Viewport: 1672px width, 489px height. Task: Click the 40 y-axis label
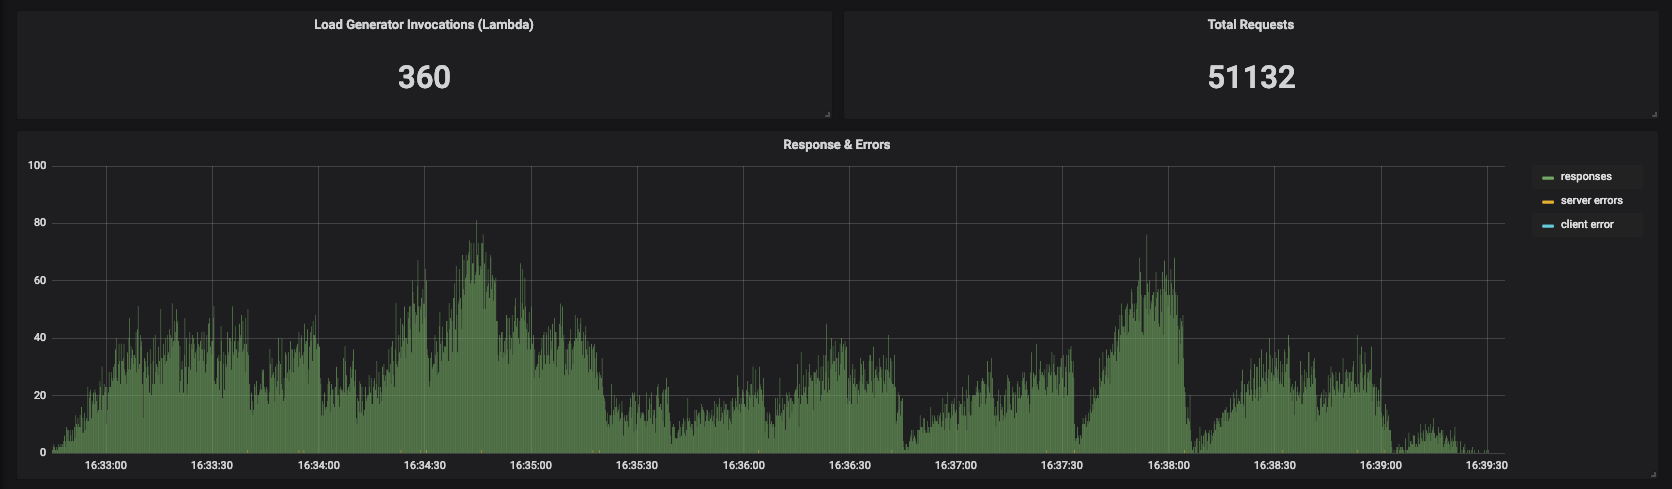pyautogui.click(x=40, y=338)
